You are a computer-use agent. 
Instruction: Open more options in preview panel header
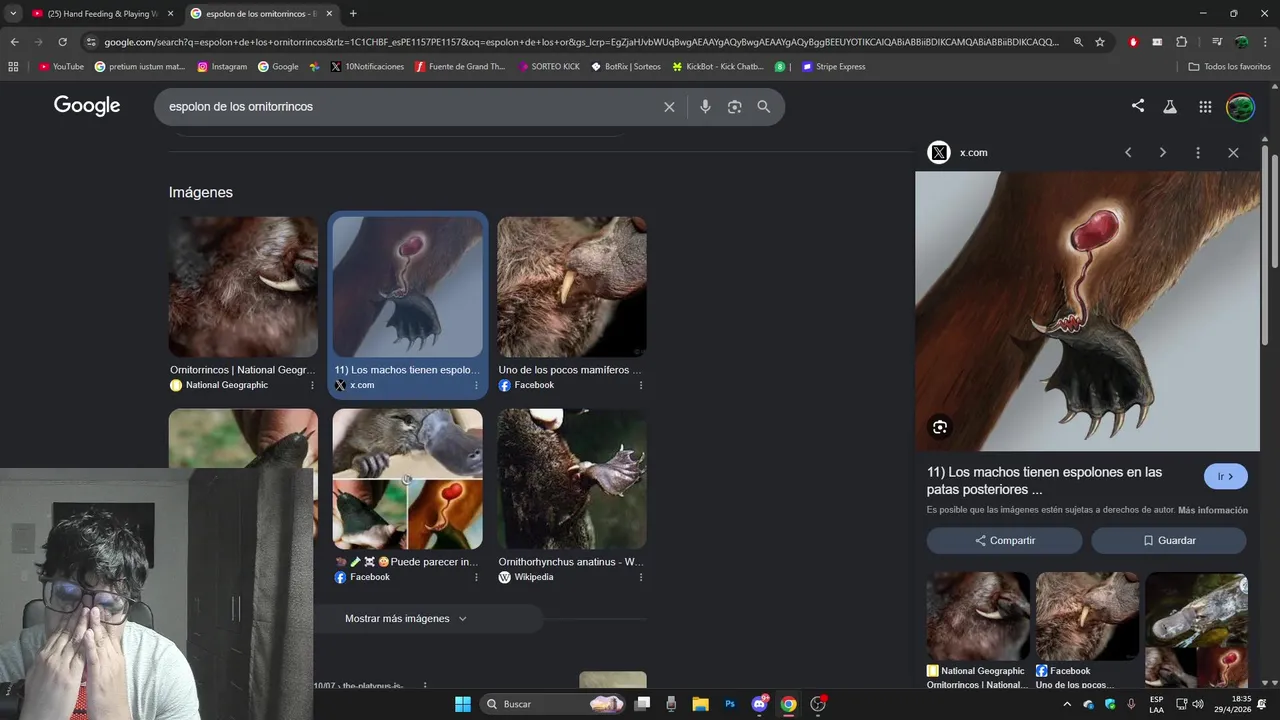coord(1198,153)
